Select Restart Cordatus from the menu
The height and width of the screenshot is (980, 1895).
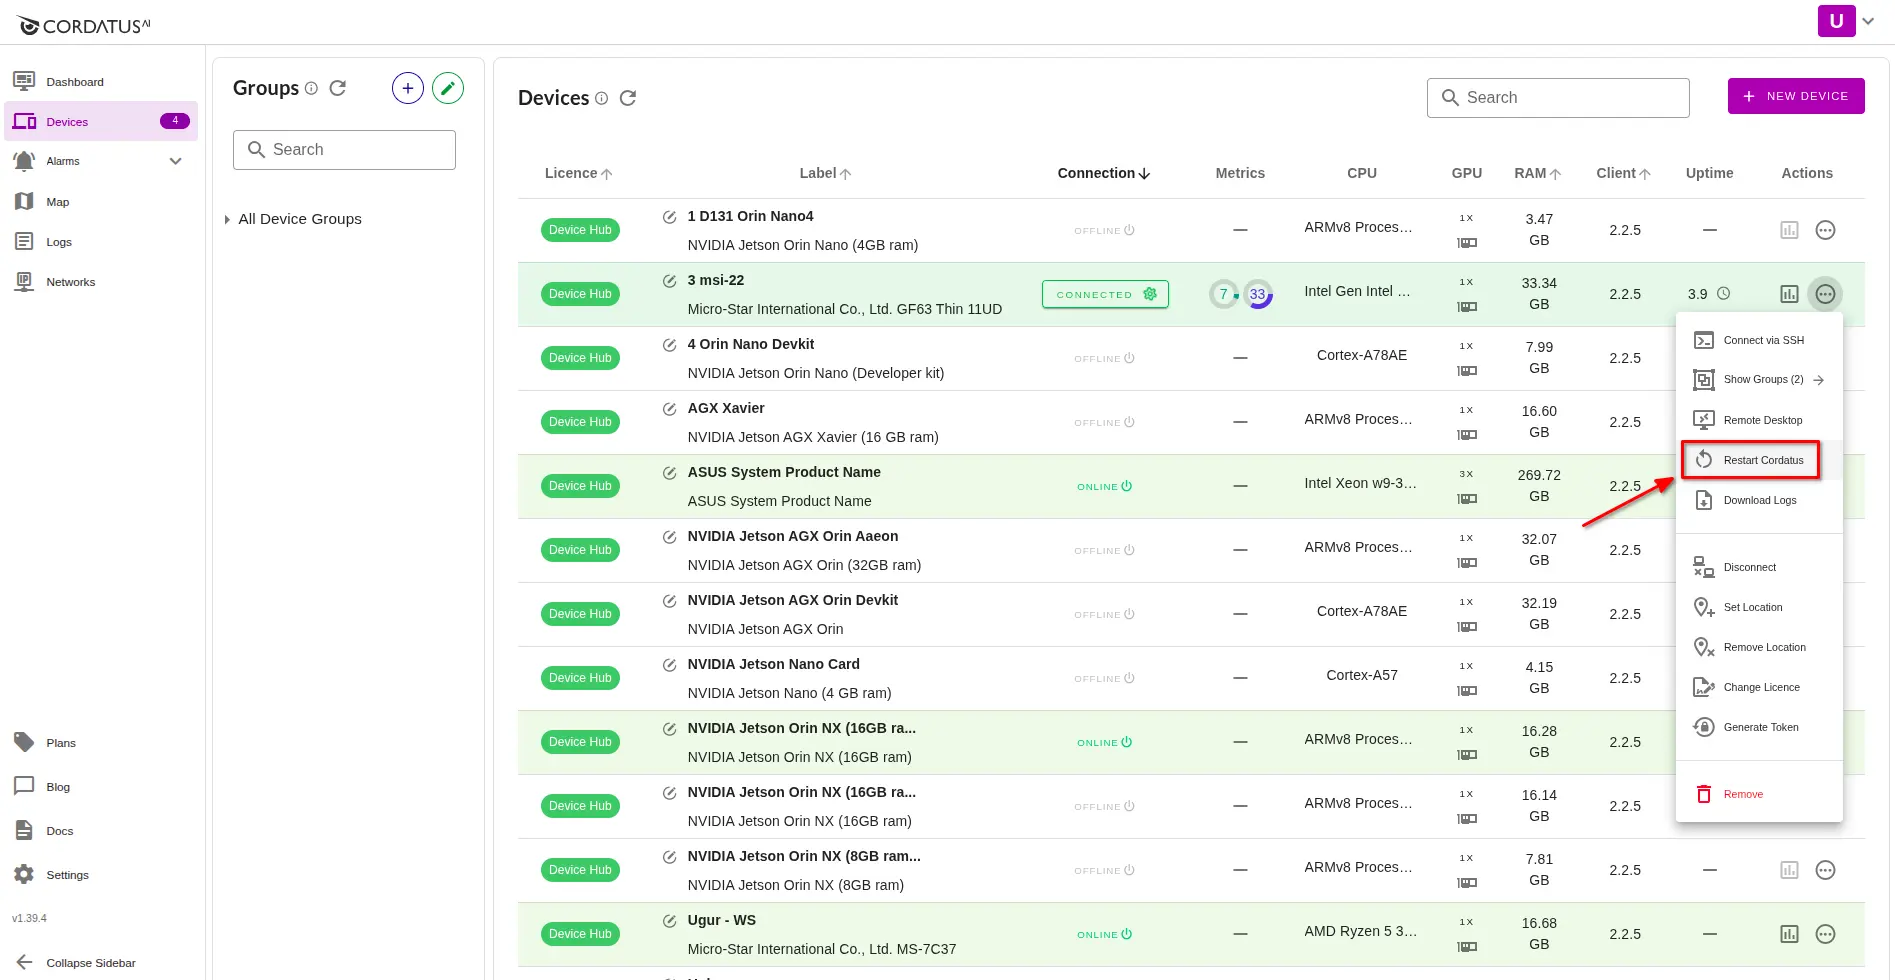(x=1750, y=460)
